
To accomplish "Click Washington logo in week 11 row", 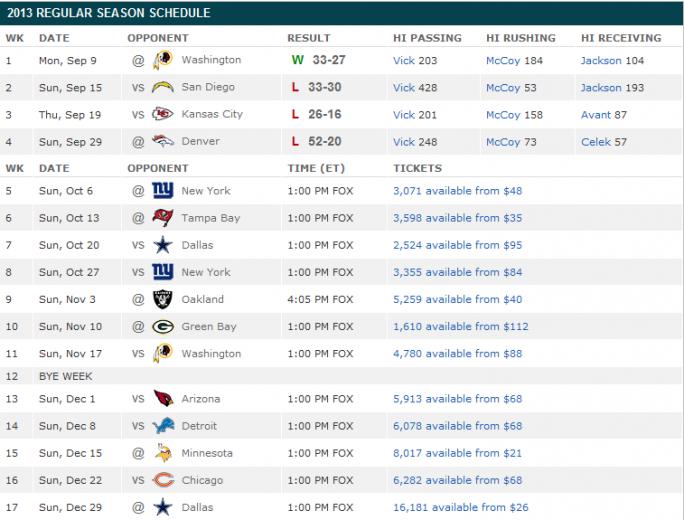I will [x=163, y=353].
